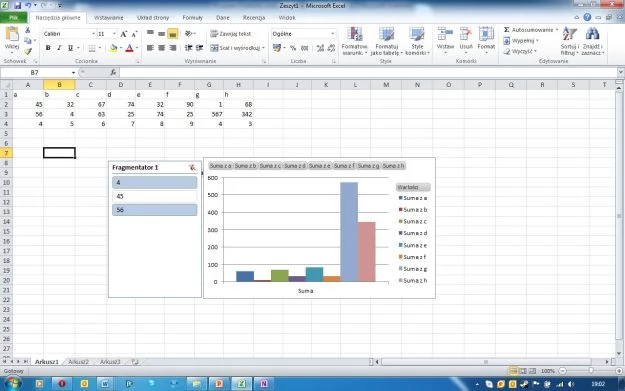Viewport: 625px width, 391px height.
Task: Click the insert function fx icon
Action: (x=113, y=72)
